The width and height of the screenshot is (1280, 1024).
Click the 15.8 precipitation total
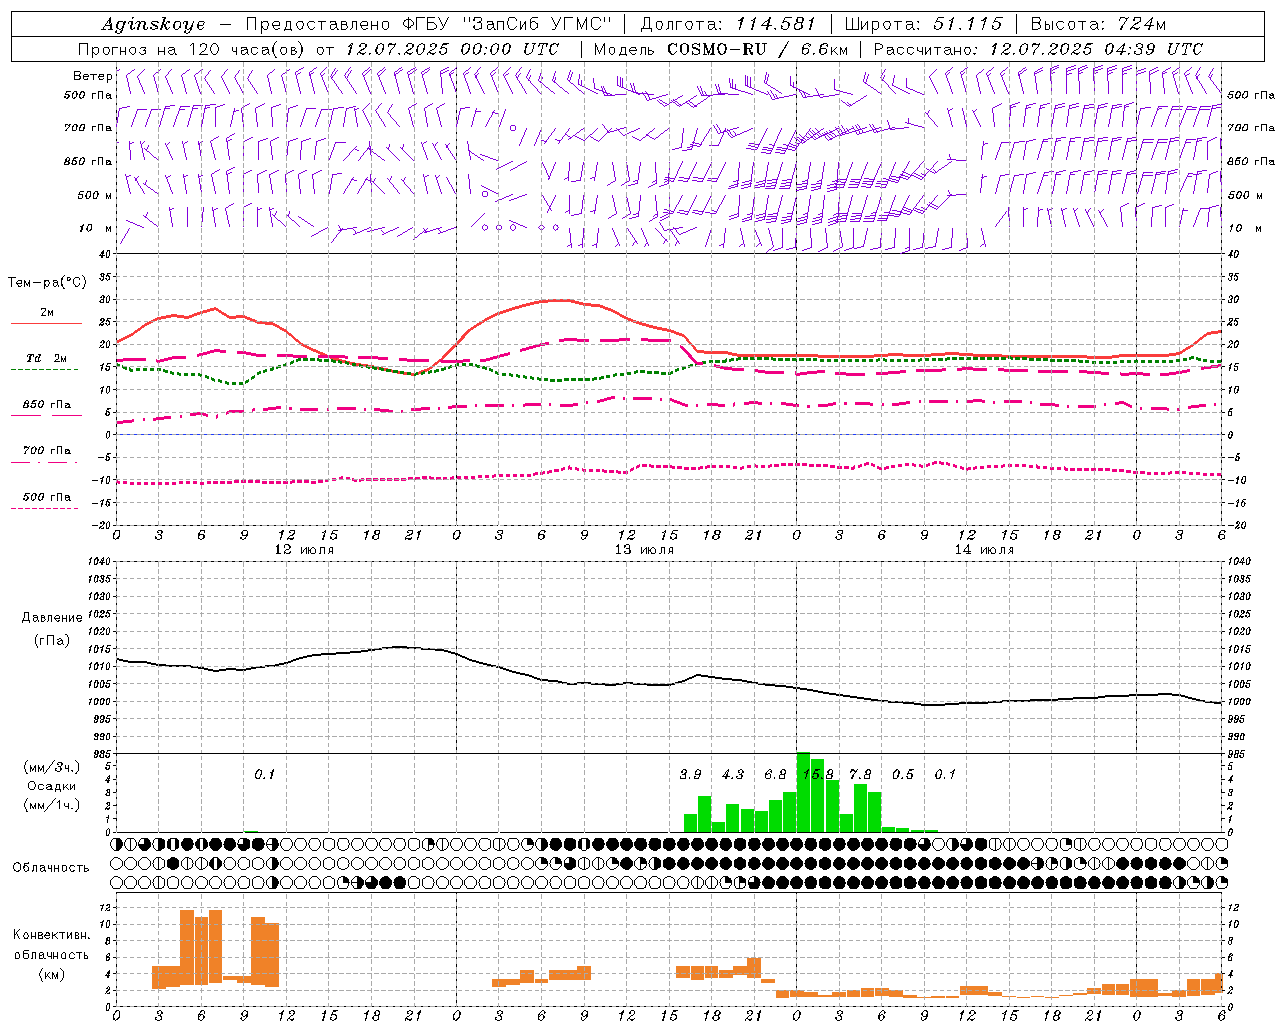[818, 774]
